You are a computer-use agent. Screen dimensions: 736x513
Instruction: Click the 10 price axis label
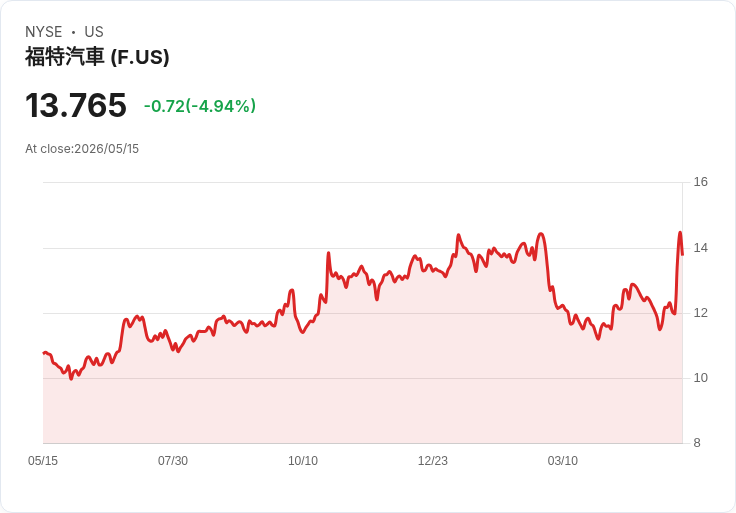(700, 378)
